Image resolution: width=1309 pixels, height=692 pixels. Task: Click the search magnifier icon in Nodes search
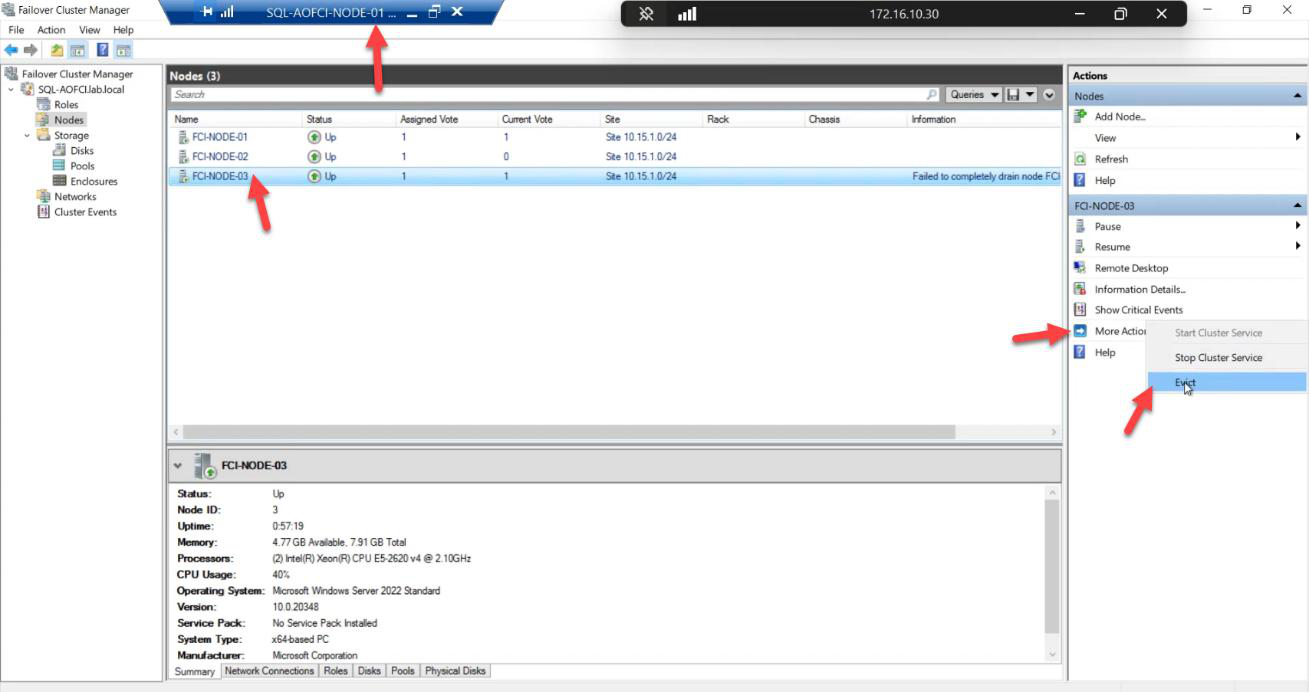click(x=932, y=95)
